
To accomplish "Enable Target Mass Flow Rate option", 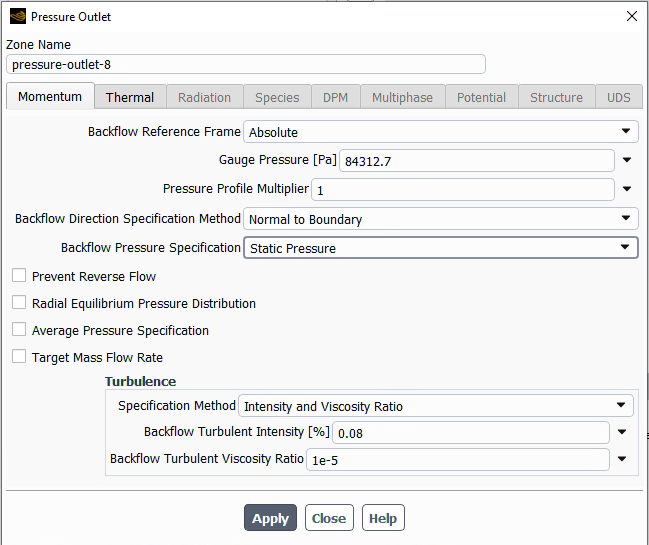I will (19, 357).
